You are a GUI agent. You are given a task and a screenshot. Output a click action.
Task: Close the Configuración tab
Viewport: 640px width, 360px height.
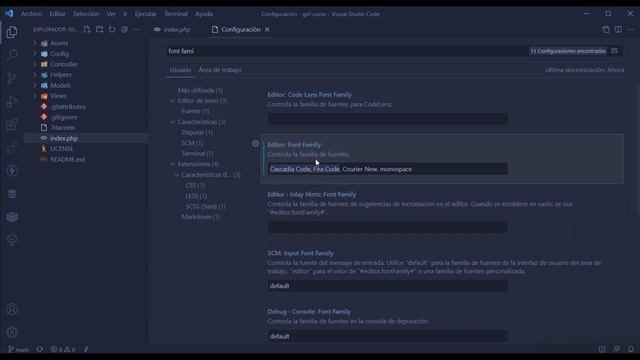coord(267,29)
